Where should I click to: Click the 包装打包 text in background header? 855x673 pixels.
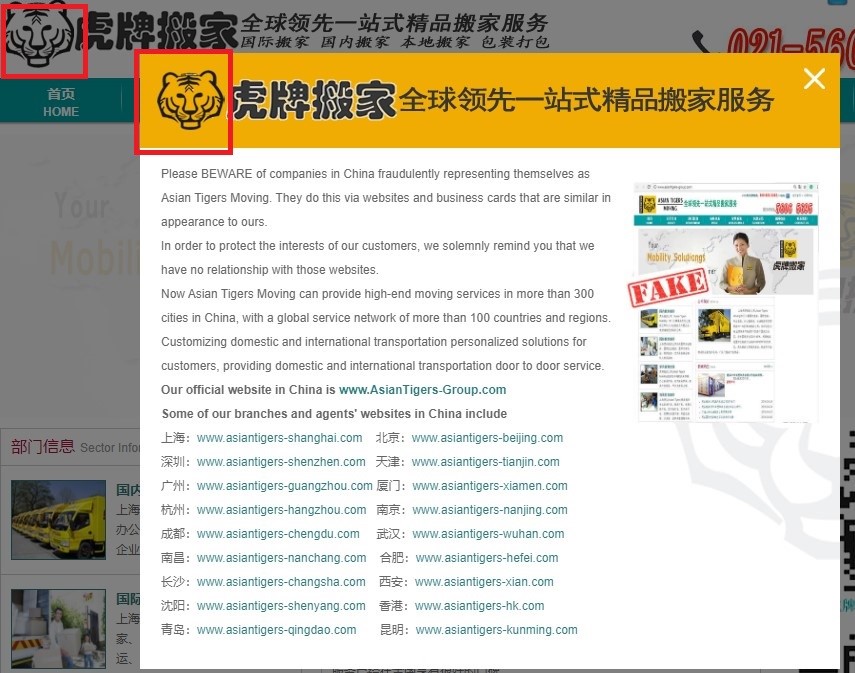(515, 42)
